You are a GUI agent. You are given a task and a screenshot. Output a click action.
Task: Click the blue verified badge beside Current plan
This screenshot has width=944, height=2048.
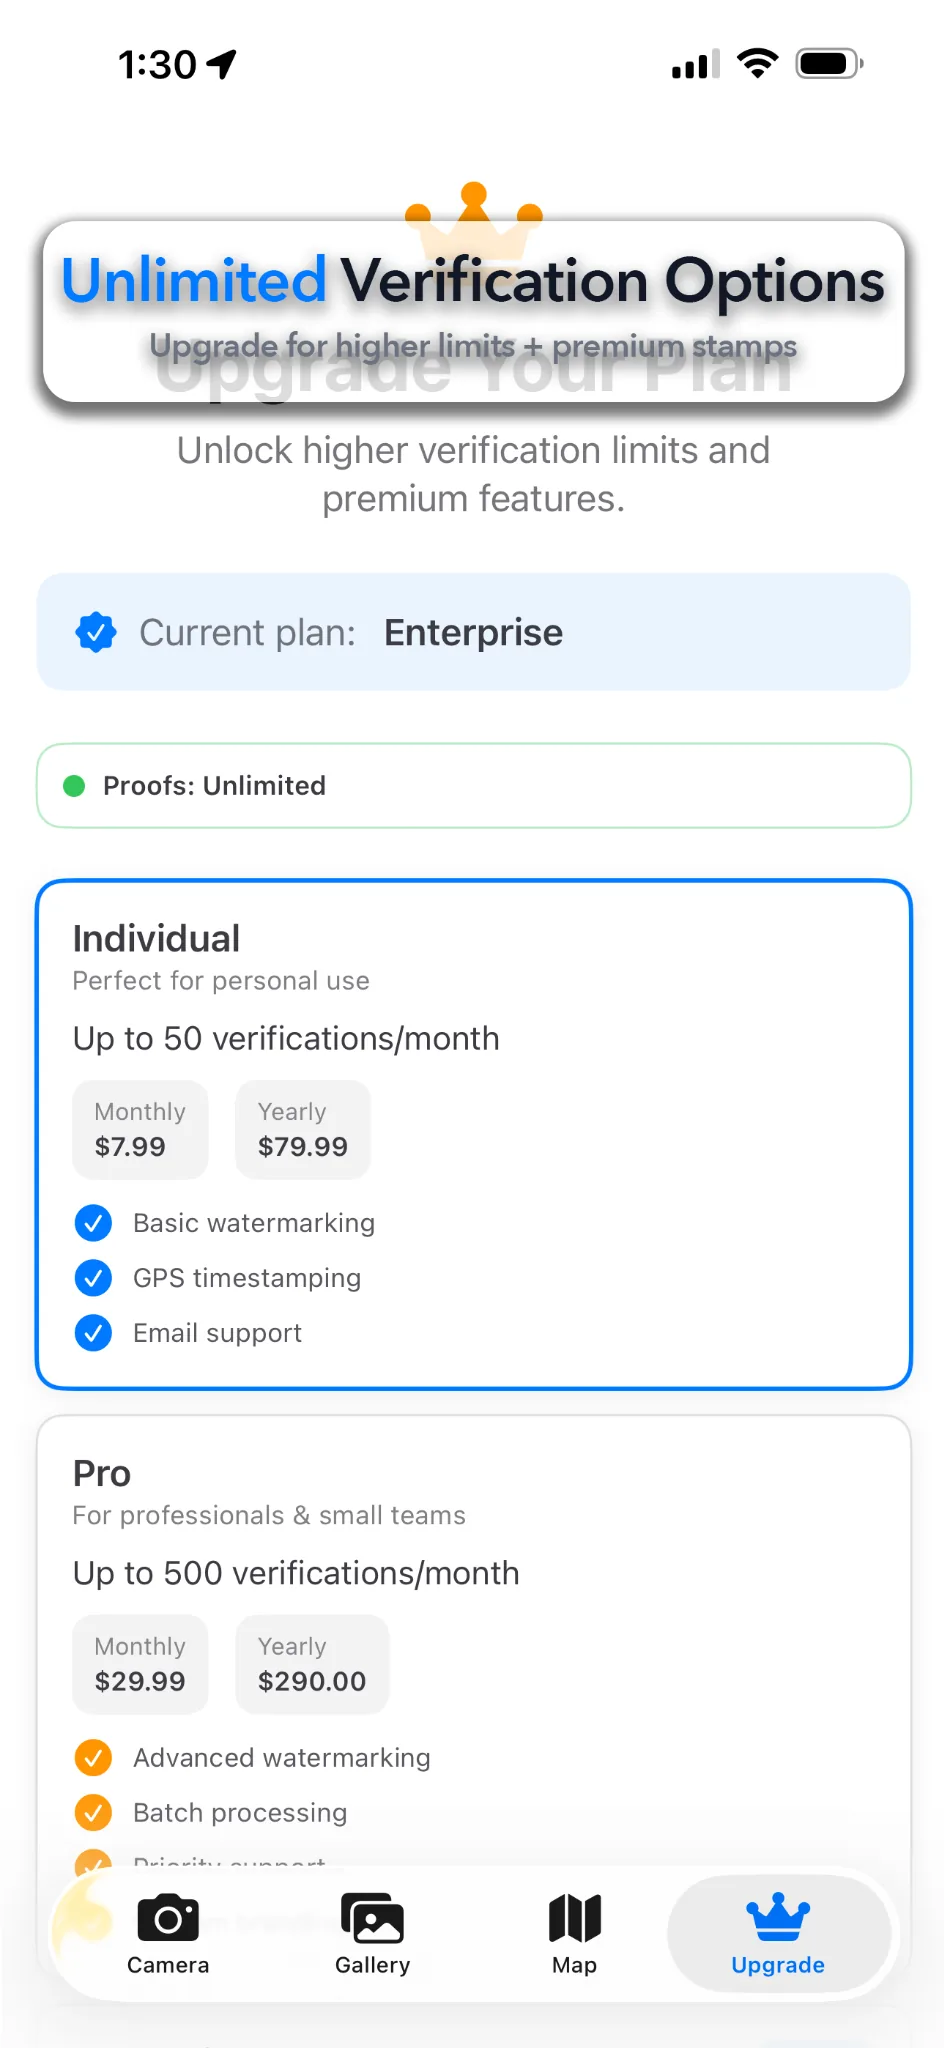click(x=96, y=632)
